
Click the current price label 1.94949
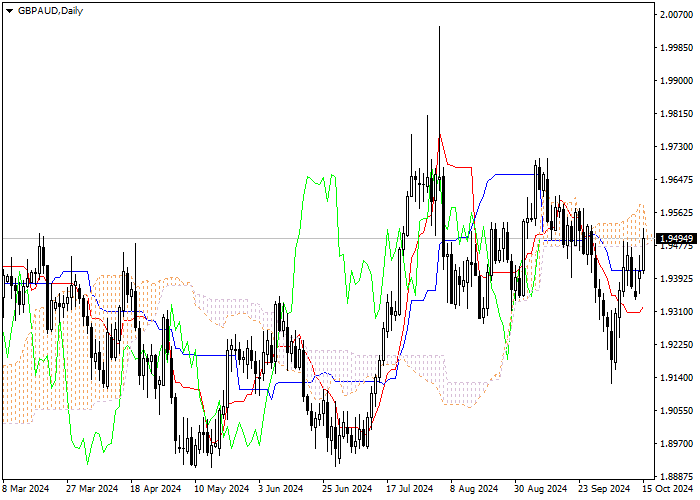tap(676, 238)
